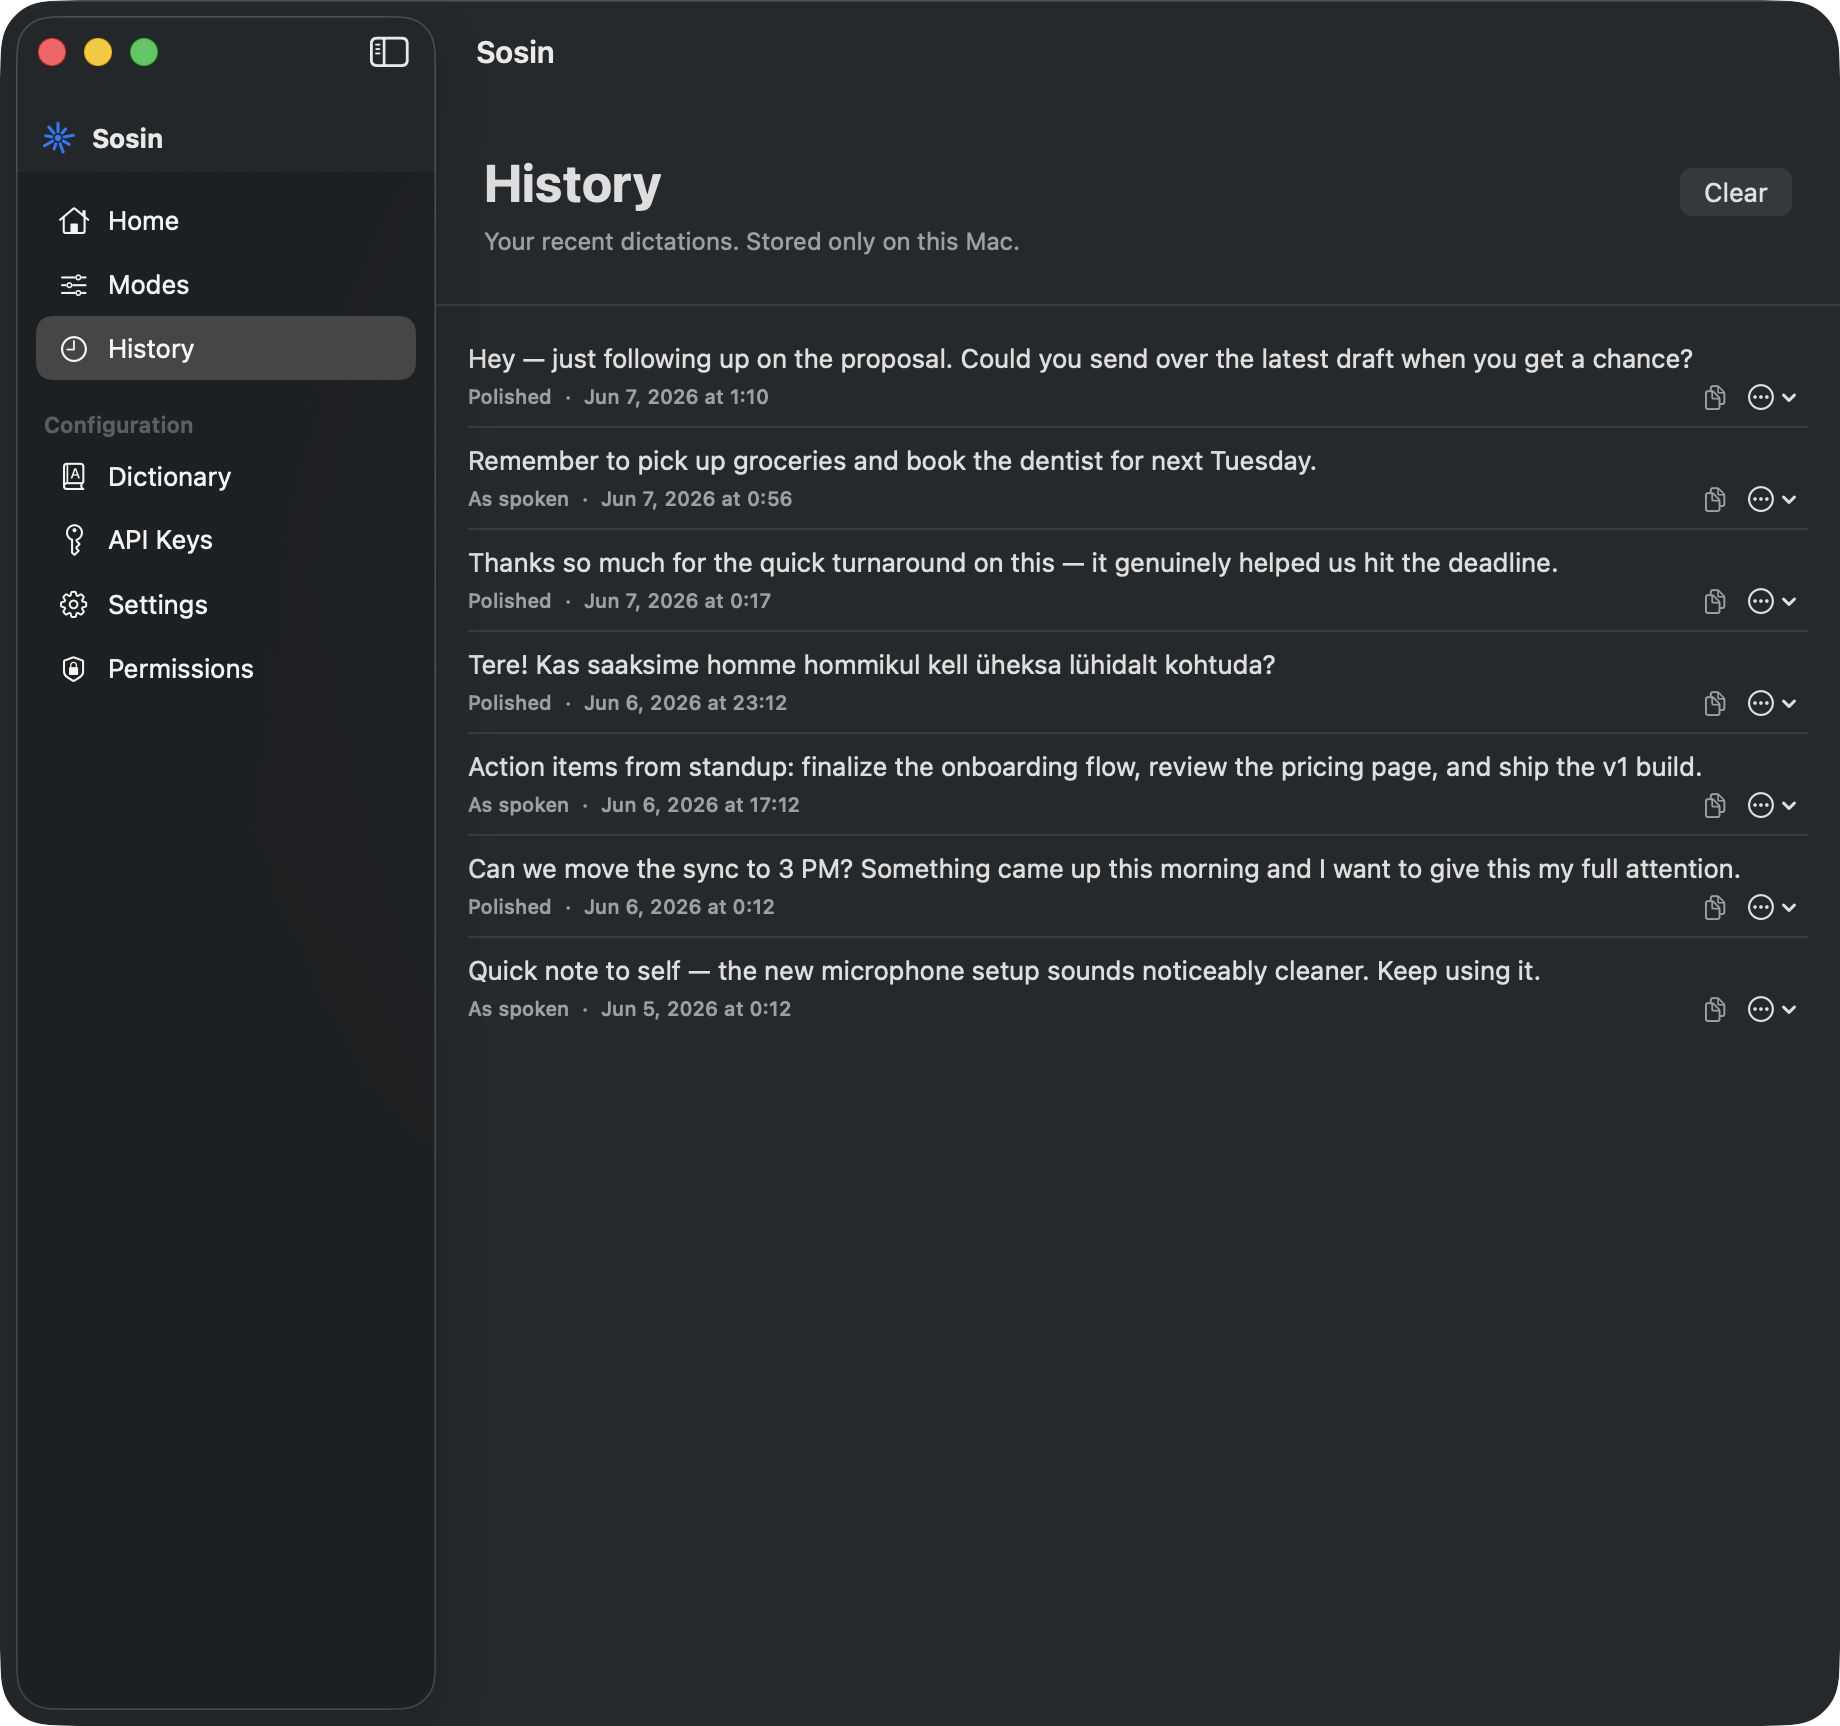1840x1726 pixels.
Task: Copy the proposal follow-up dictation
Action: click(1715, 398)
